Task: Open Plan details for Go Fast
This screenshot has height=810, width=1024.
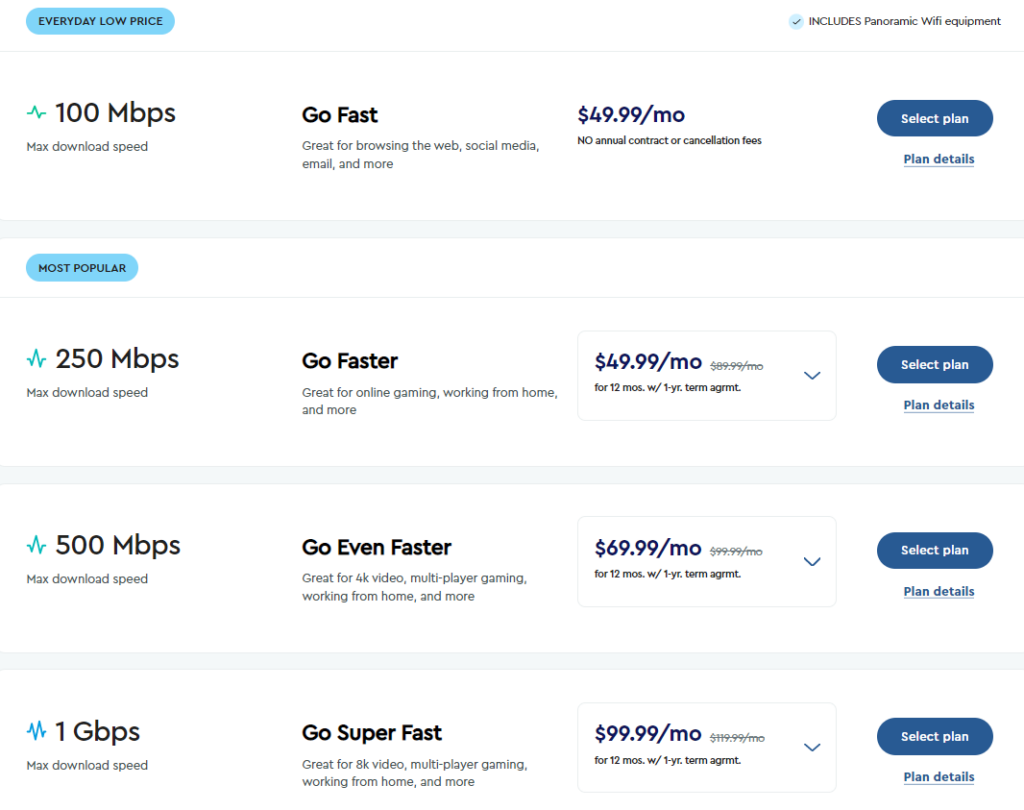Action: (938, 159)
